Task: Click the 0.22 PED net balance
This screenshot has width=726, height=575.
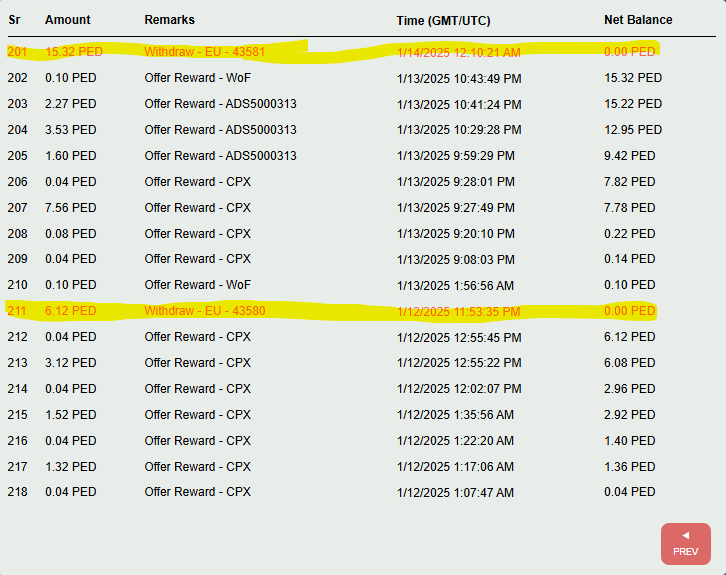Action: (x=630, y=233)
